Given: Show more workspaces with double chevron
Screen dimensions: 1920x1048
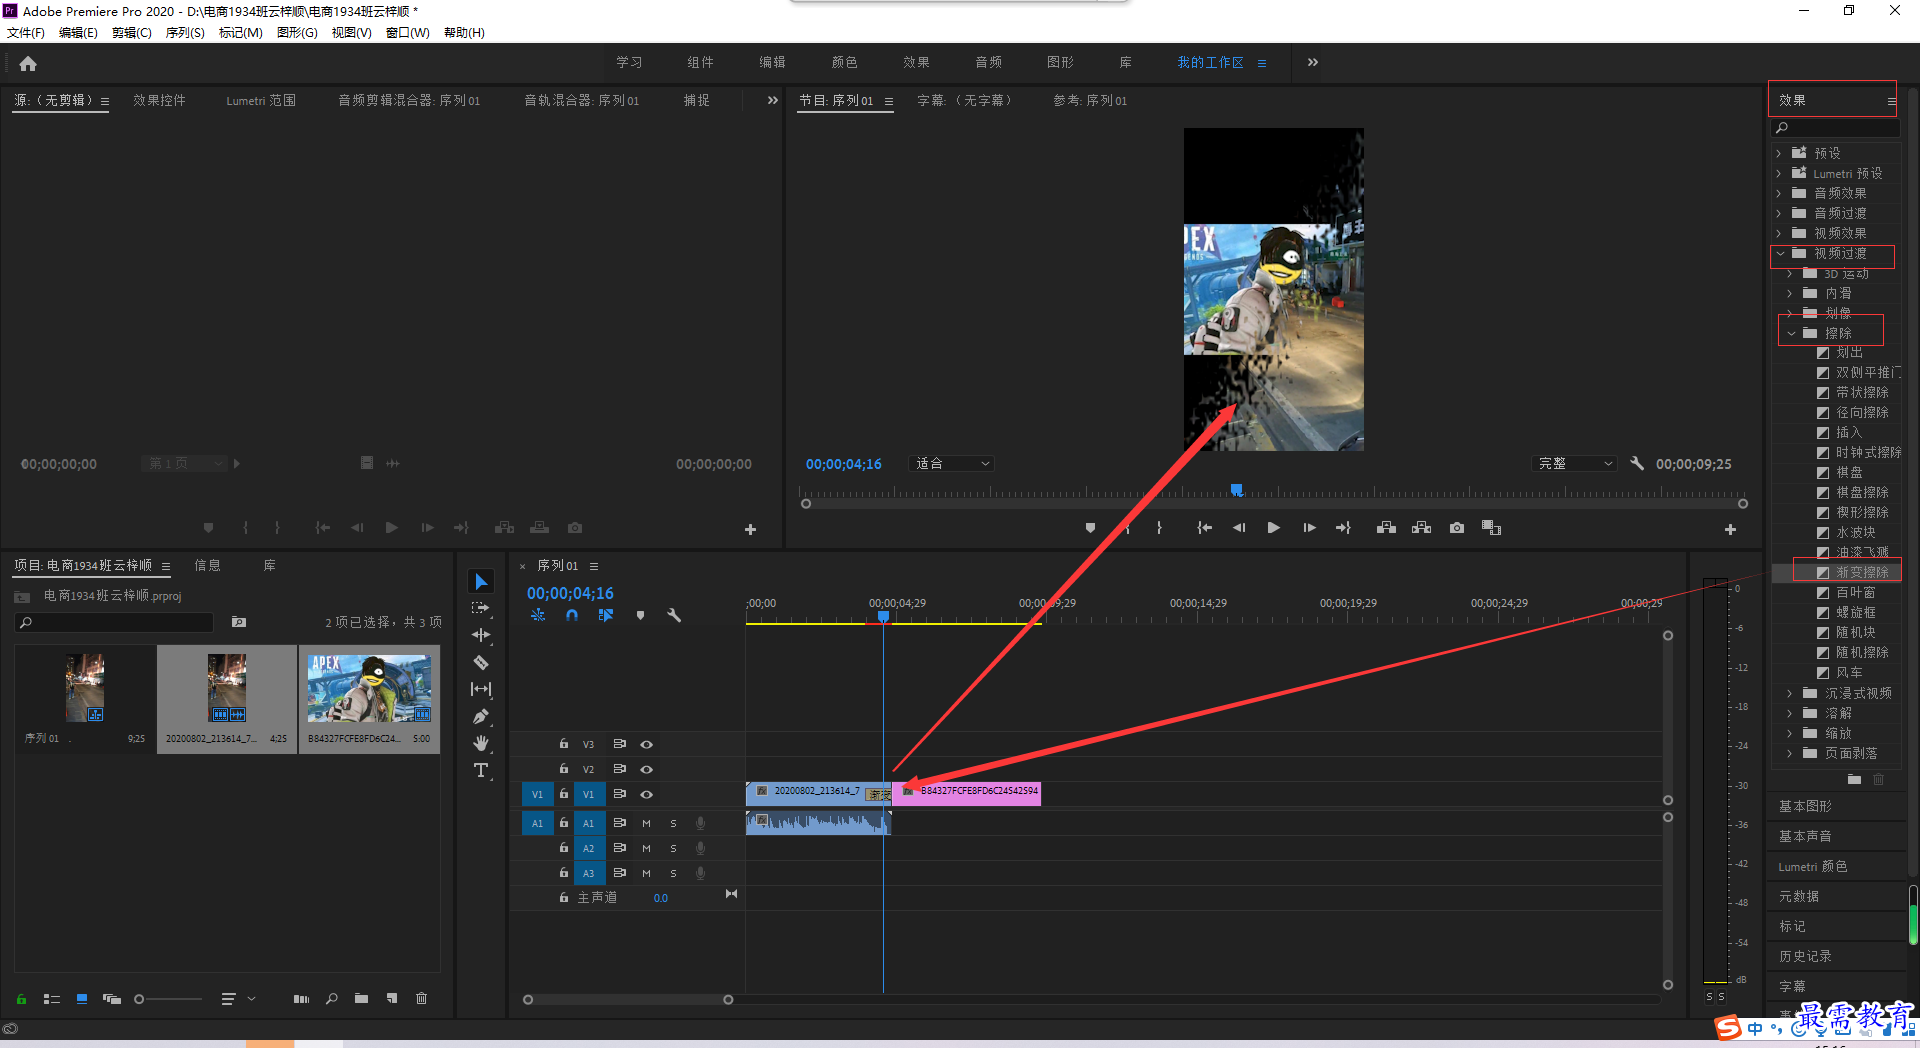Looking at the screenshot, I should pyautogui.click(x=1312, y=62).
